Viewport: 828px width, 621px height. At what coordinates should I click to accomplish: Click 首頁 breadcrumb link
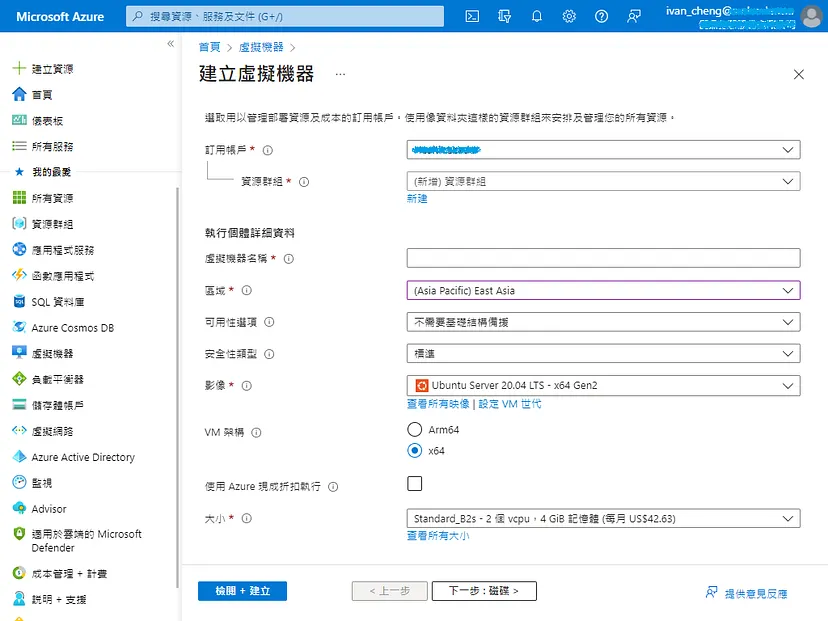(209, 47)
